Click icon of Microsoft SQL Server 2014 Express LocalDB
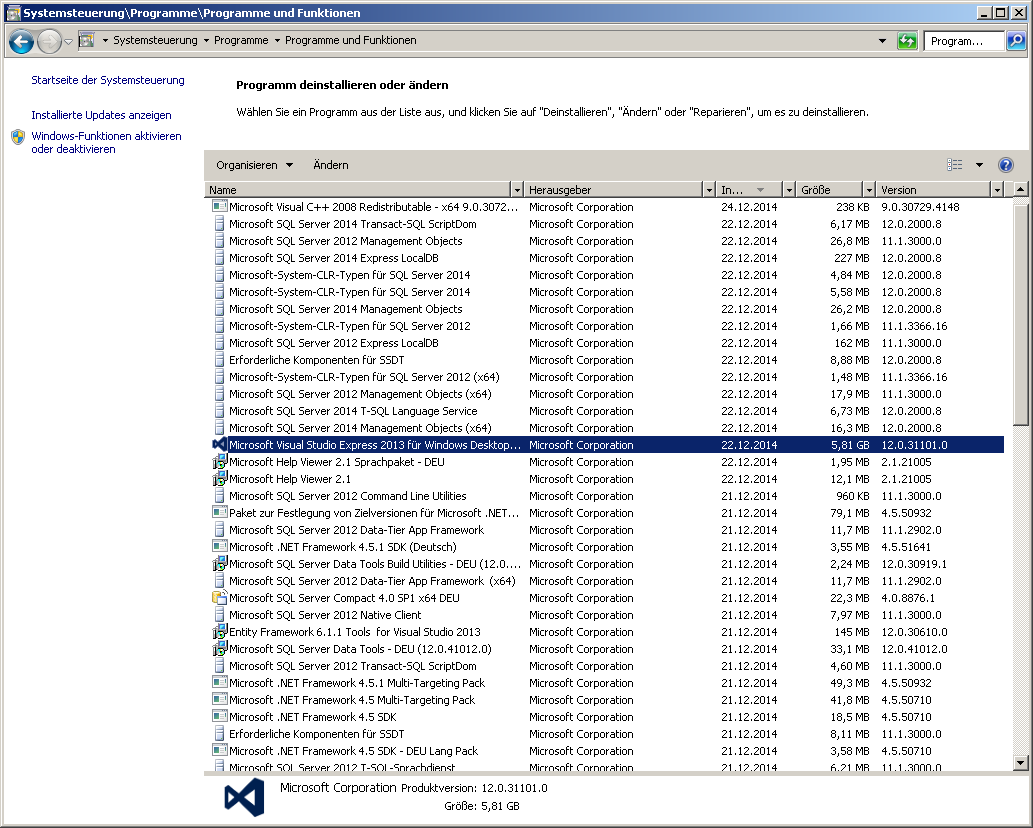Image resolution: width=1033 pixels, height=828 pixels. tap(219, 258)
